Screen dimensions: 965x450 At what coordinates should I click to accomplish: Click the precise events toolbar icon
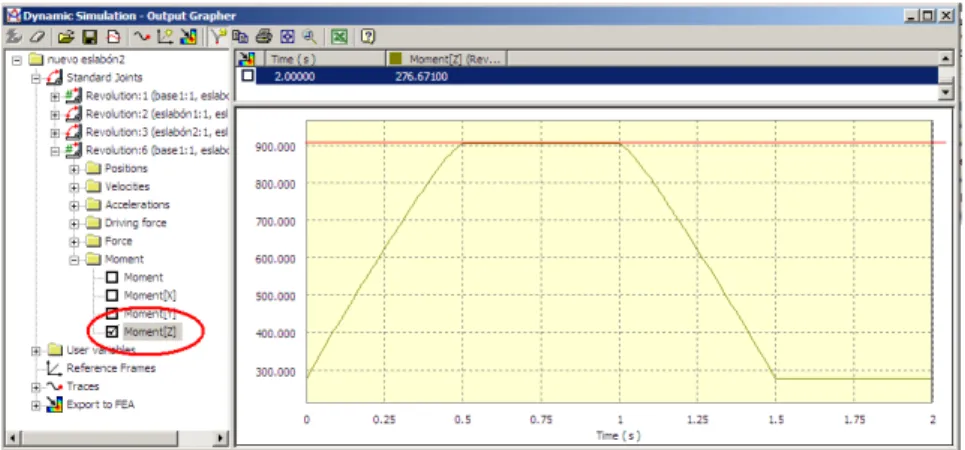217,37
